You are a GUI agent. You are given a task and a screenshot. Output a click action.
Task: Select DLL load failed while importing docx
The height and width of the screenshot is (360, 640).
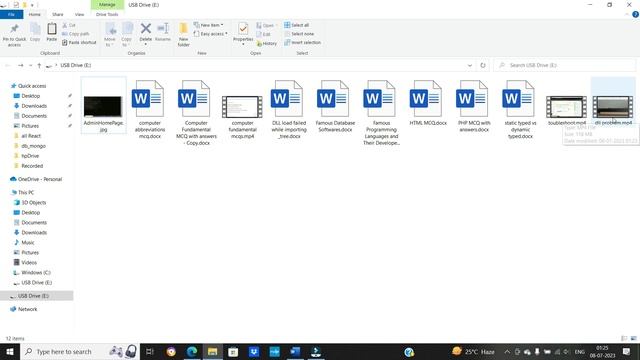tap(289, 109)
